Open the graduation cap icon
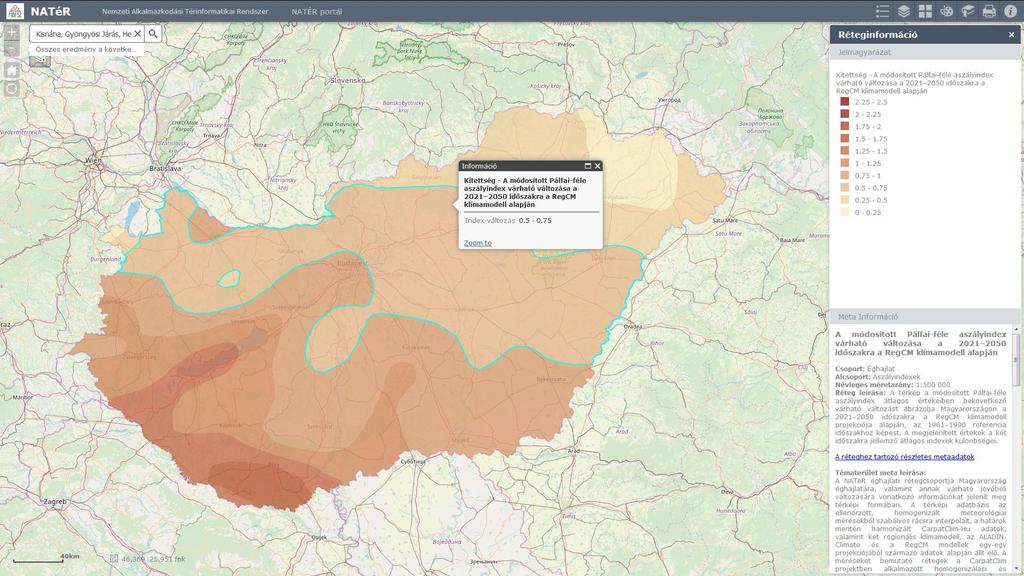Viewport: 1024px width, 576px height. 967,11
